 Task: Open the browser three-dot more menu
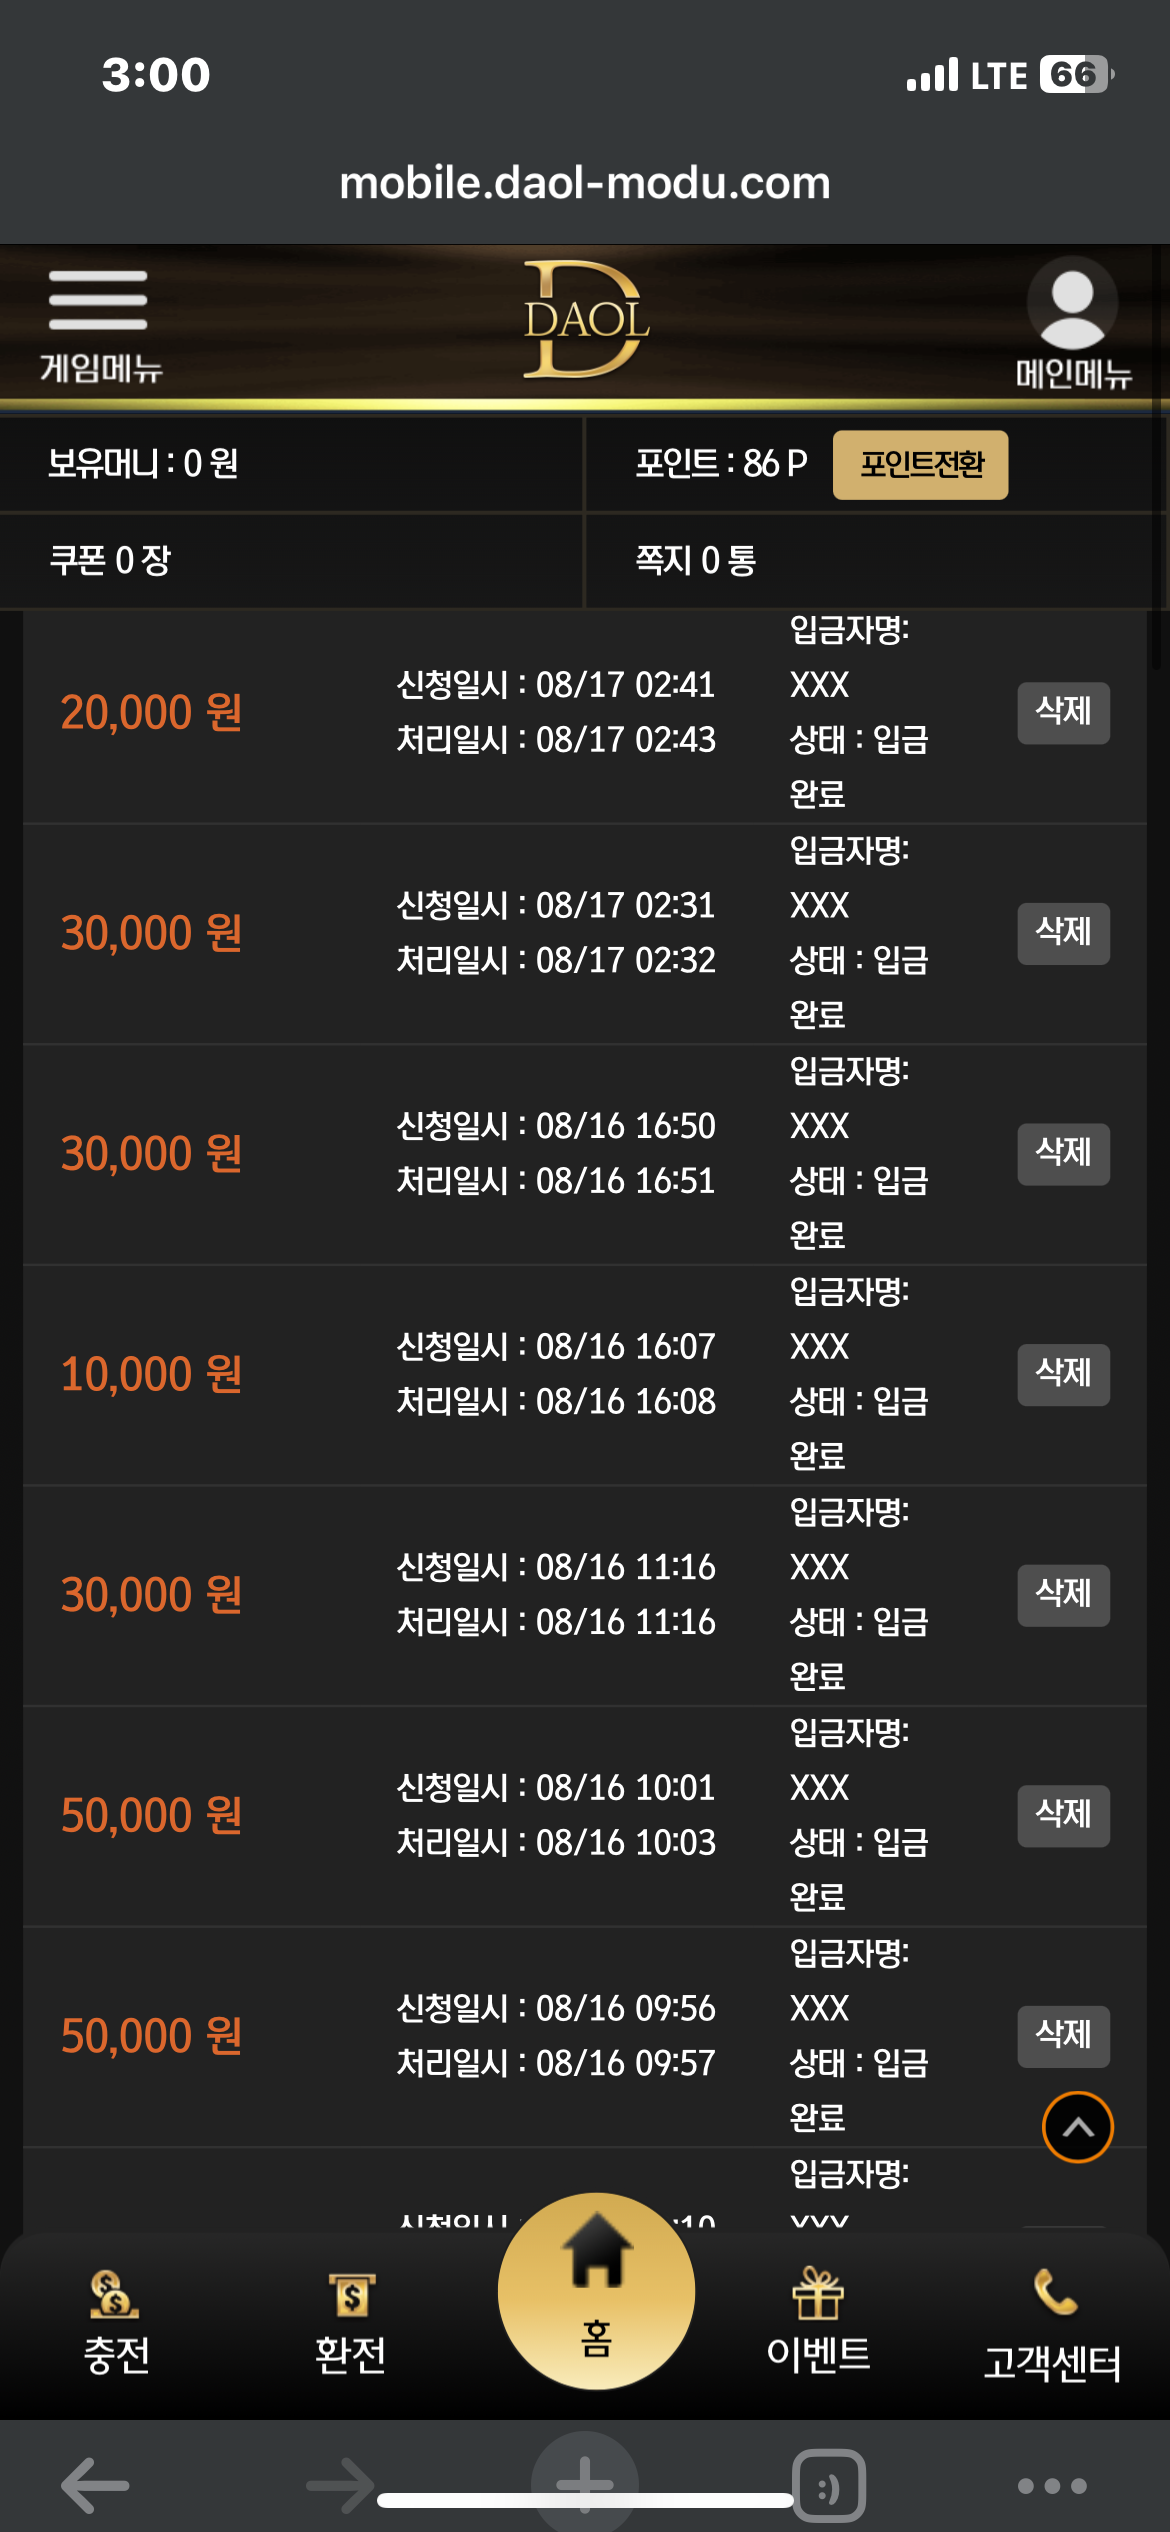pyautogui.click(x=1052, y=2486)
